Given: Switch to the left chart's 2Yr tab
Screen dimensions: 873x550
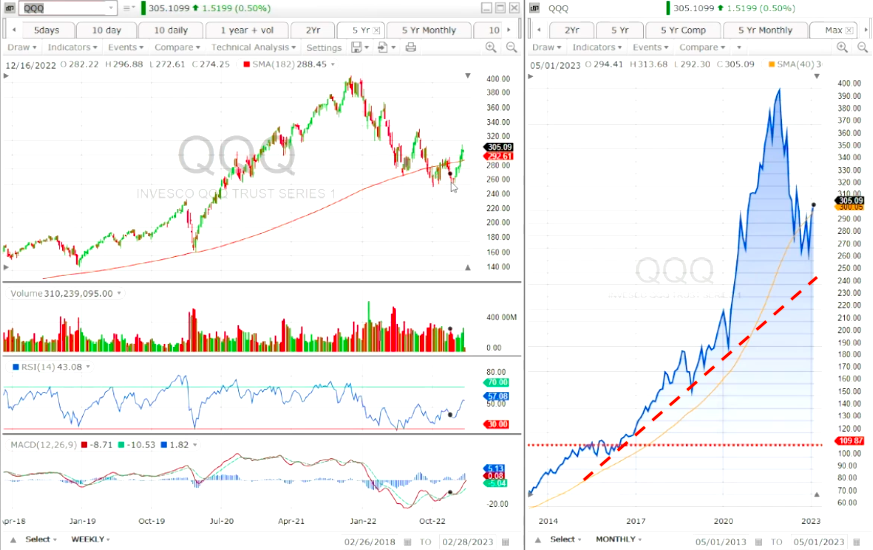Looking at the screenshot, I should point(312,30).
